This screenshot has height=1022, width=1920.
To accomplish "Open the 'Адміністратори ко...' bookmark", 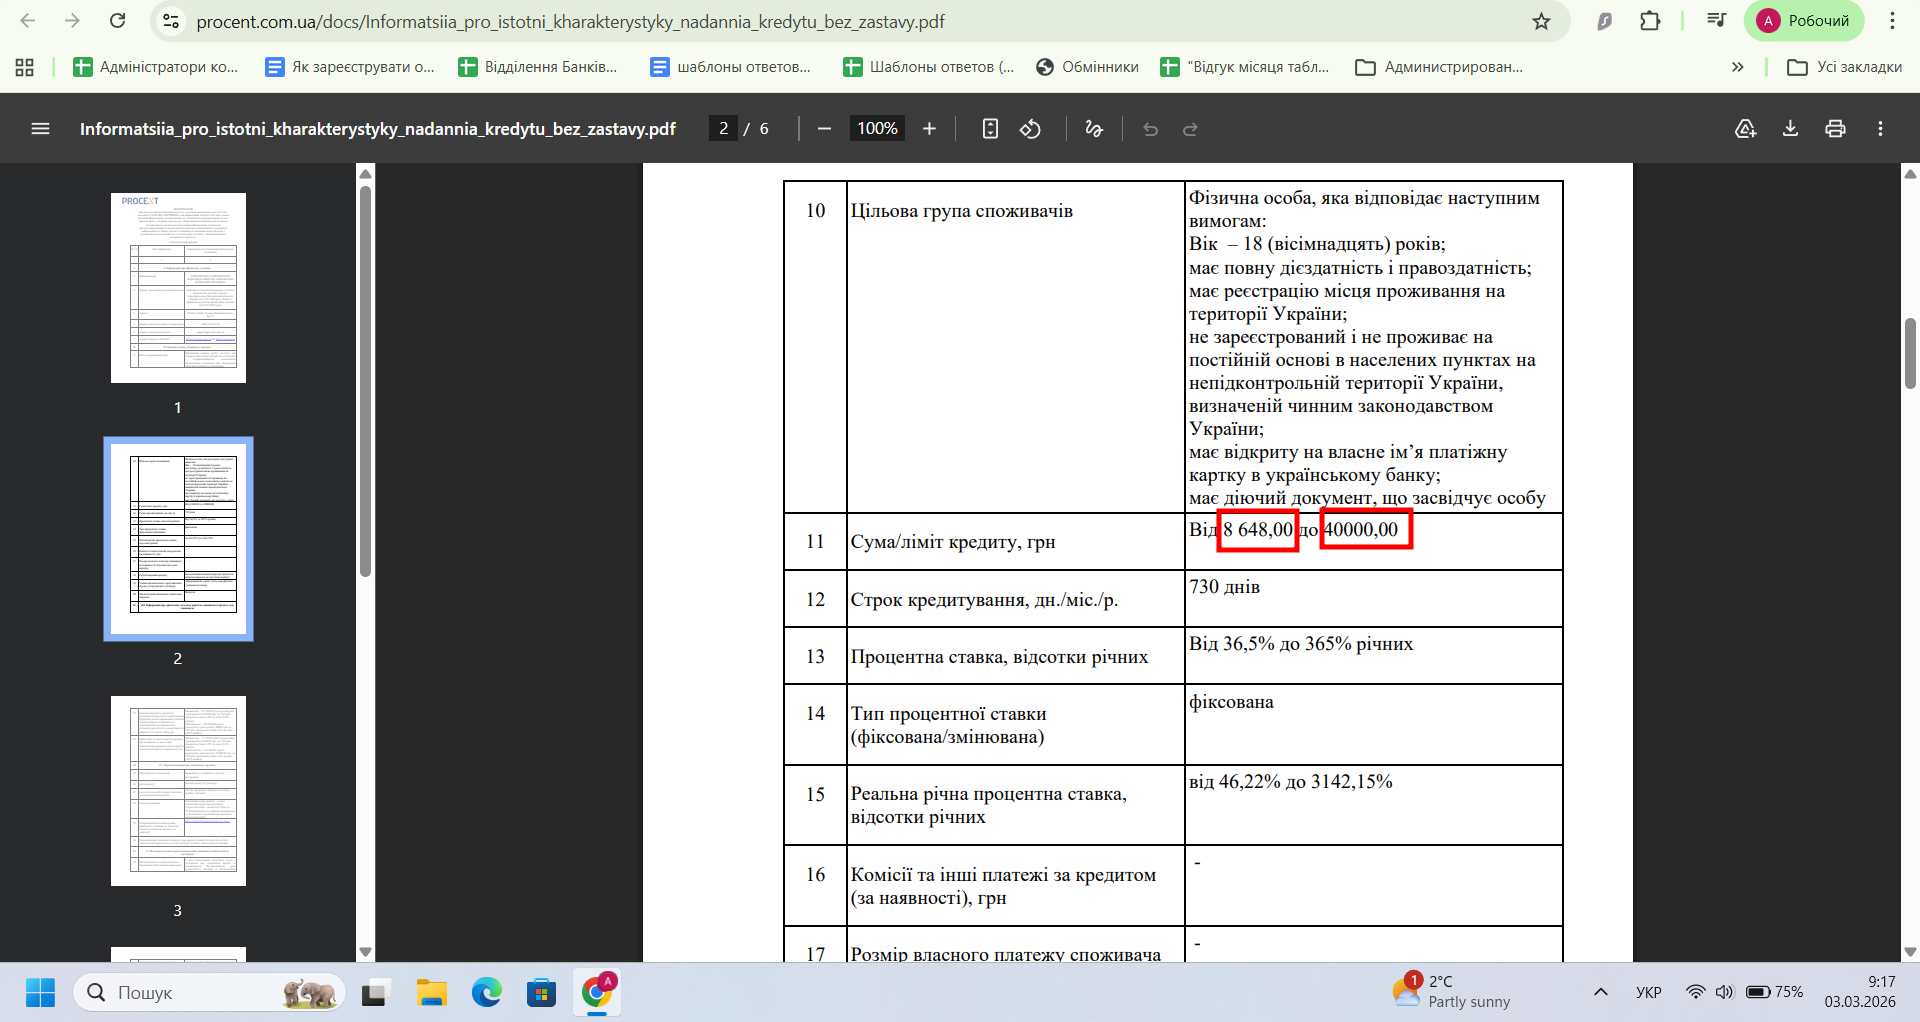I will pyautogui.click(x=156, y=67).
